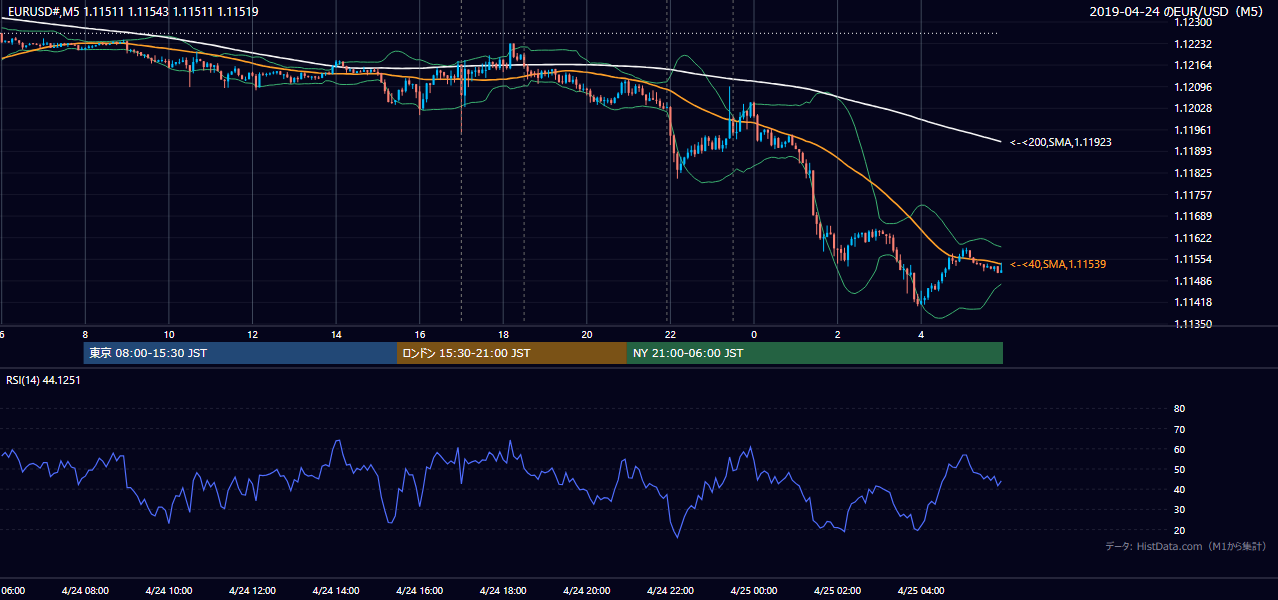This screenshot has width=1278, height=600.
Task: Click price level 1.11418 on price axis
Action: (x=1193, y=302)
